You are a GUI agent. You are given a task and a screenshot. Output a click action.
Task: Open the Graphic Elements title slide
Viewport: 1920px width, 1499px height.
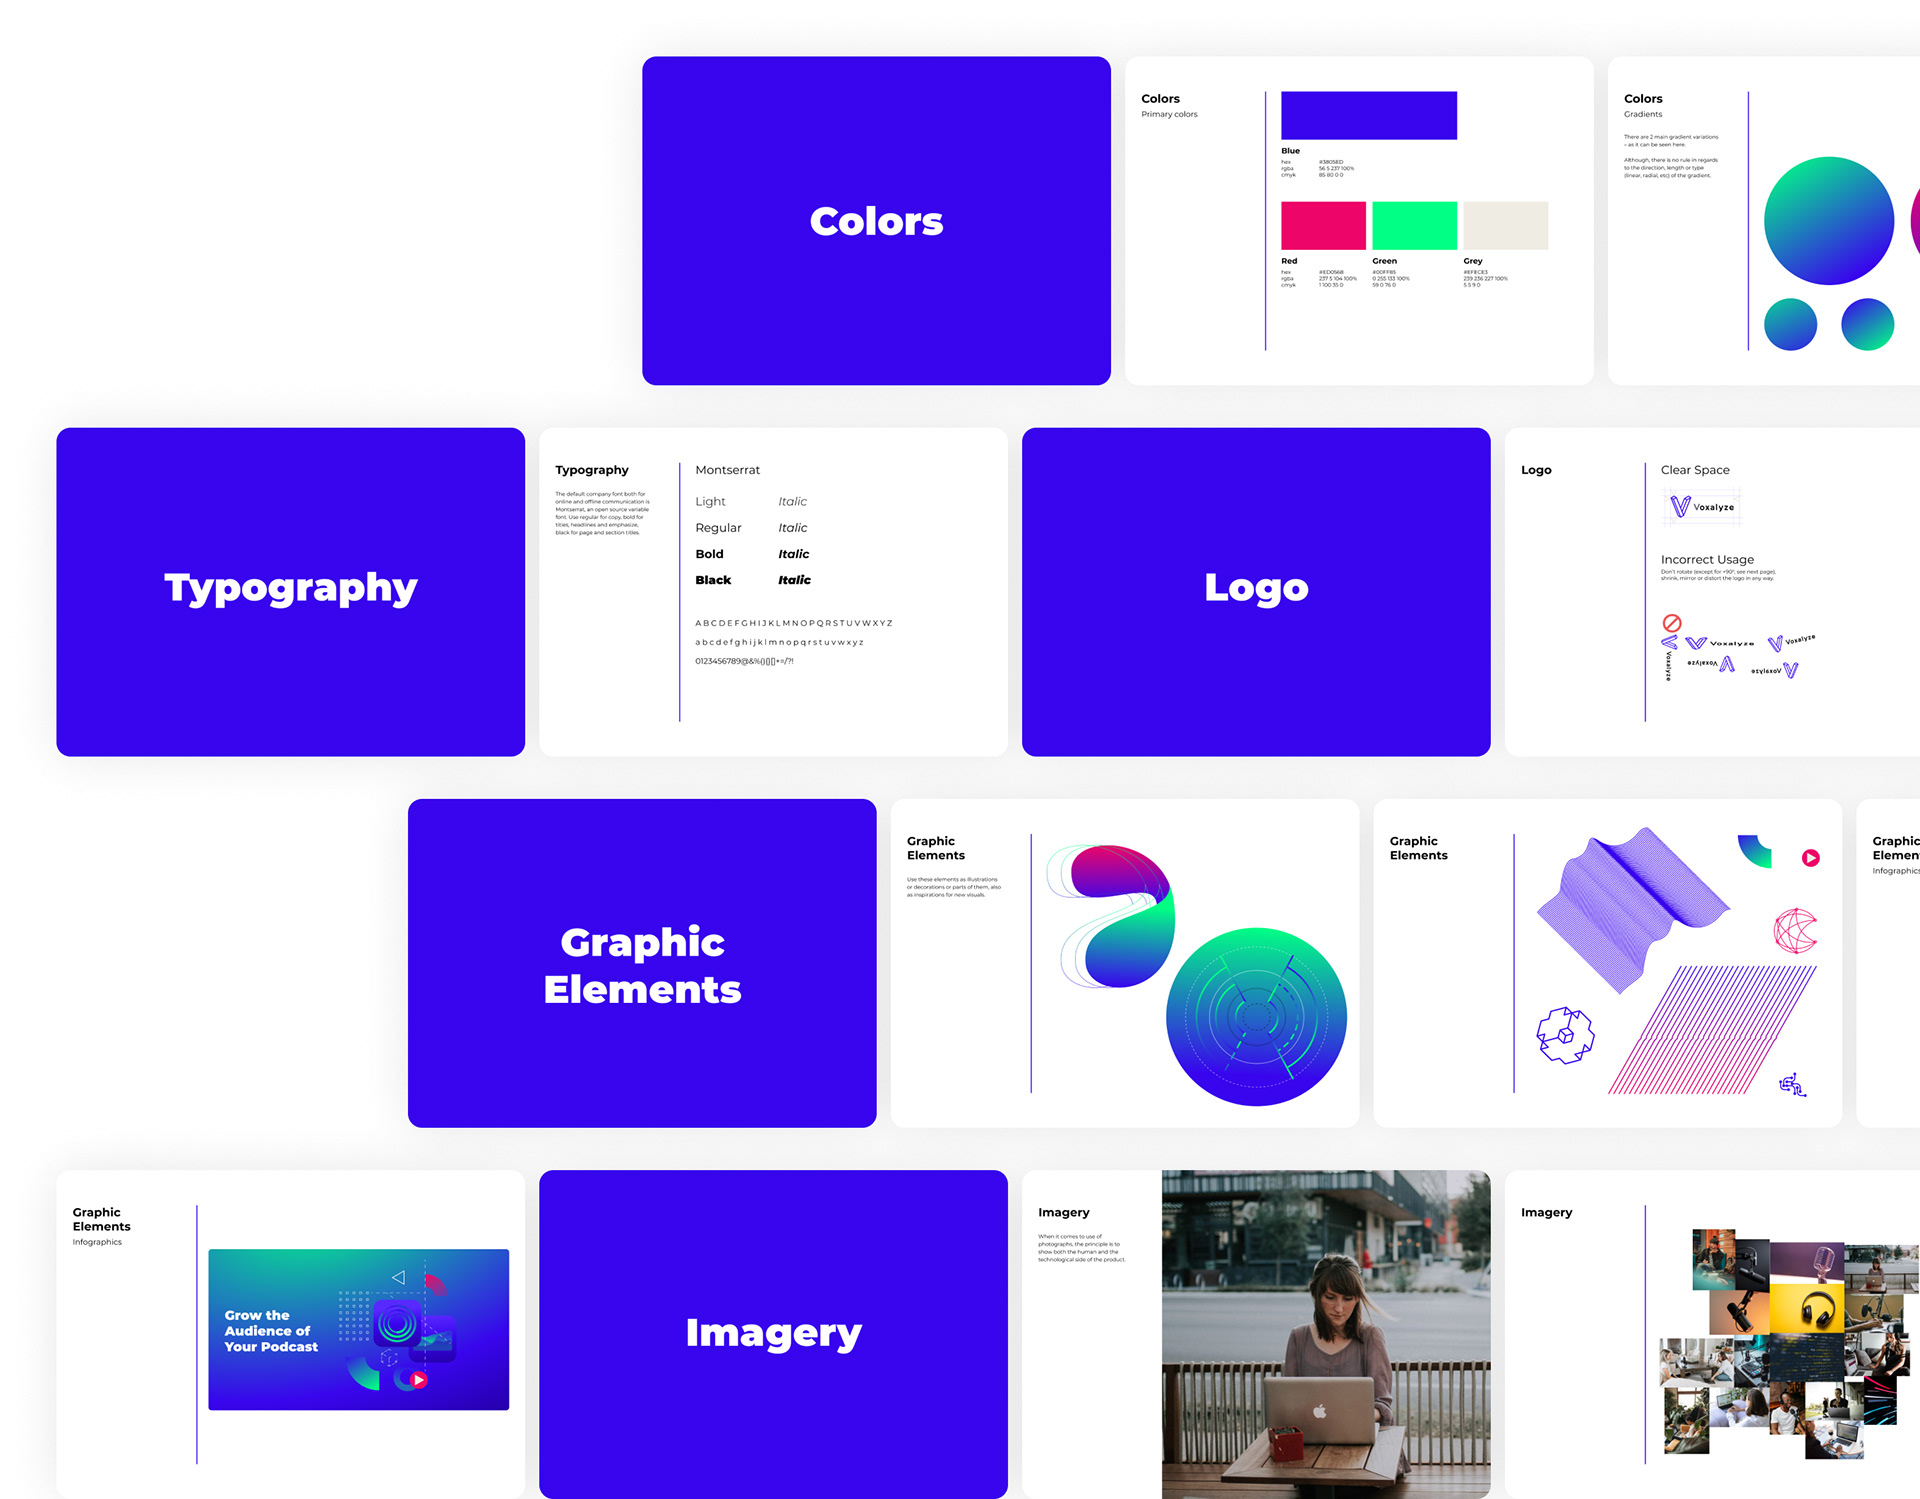pyautogui.click(x=642, y=963)
